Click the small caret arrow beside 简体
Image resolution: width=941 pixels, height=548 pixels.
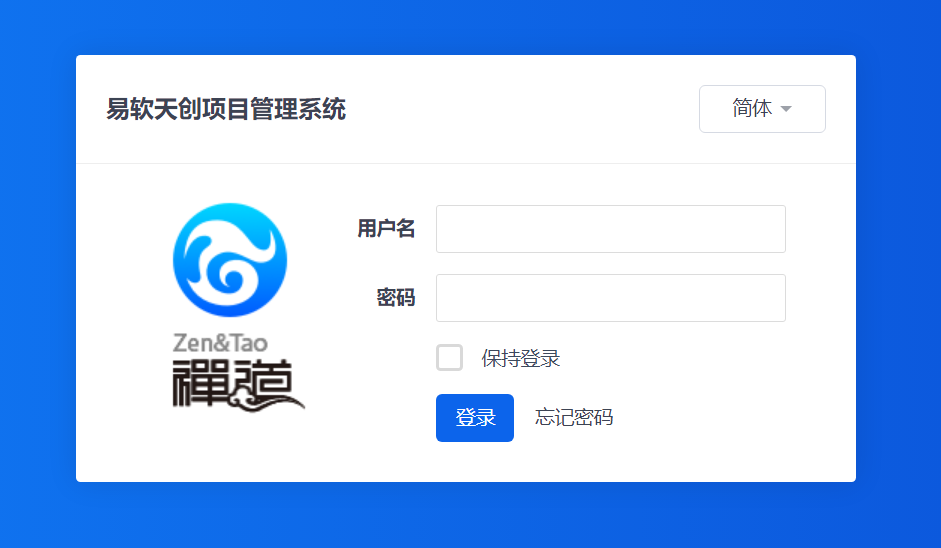click(x=786, y=109)
